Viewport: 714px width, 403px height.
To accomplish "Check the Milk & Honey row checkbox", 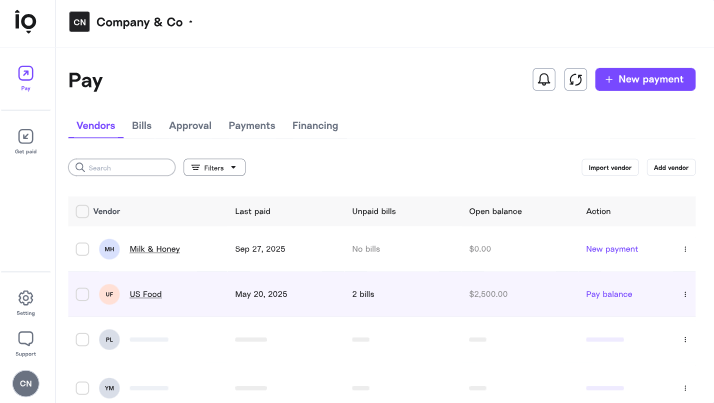I will 82,249.
